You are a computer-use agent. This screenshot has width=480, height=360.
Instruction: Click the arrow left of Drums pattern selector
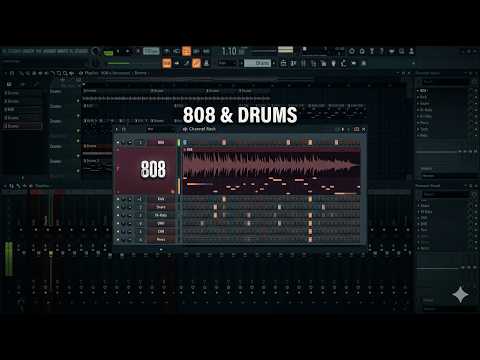click(241, 63)
